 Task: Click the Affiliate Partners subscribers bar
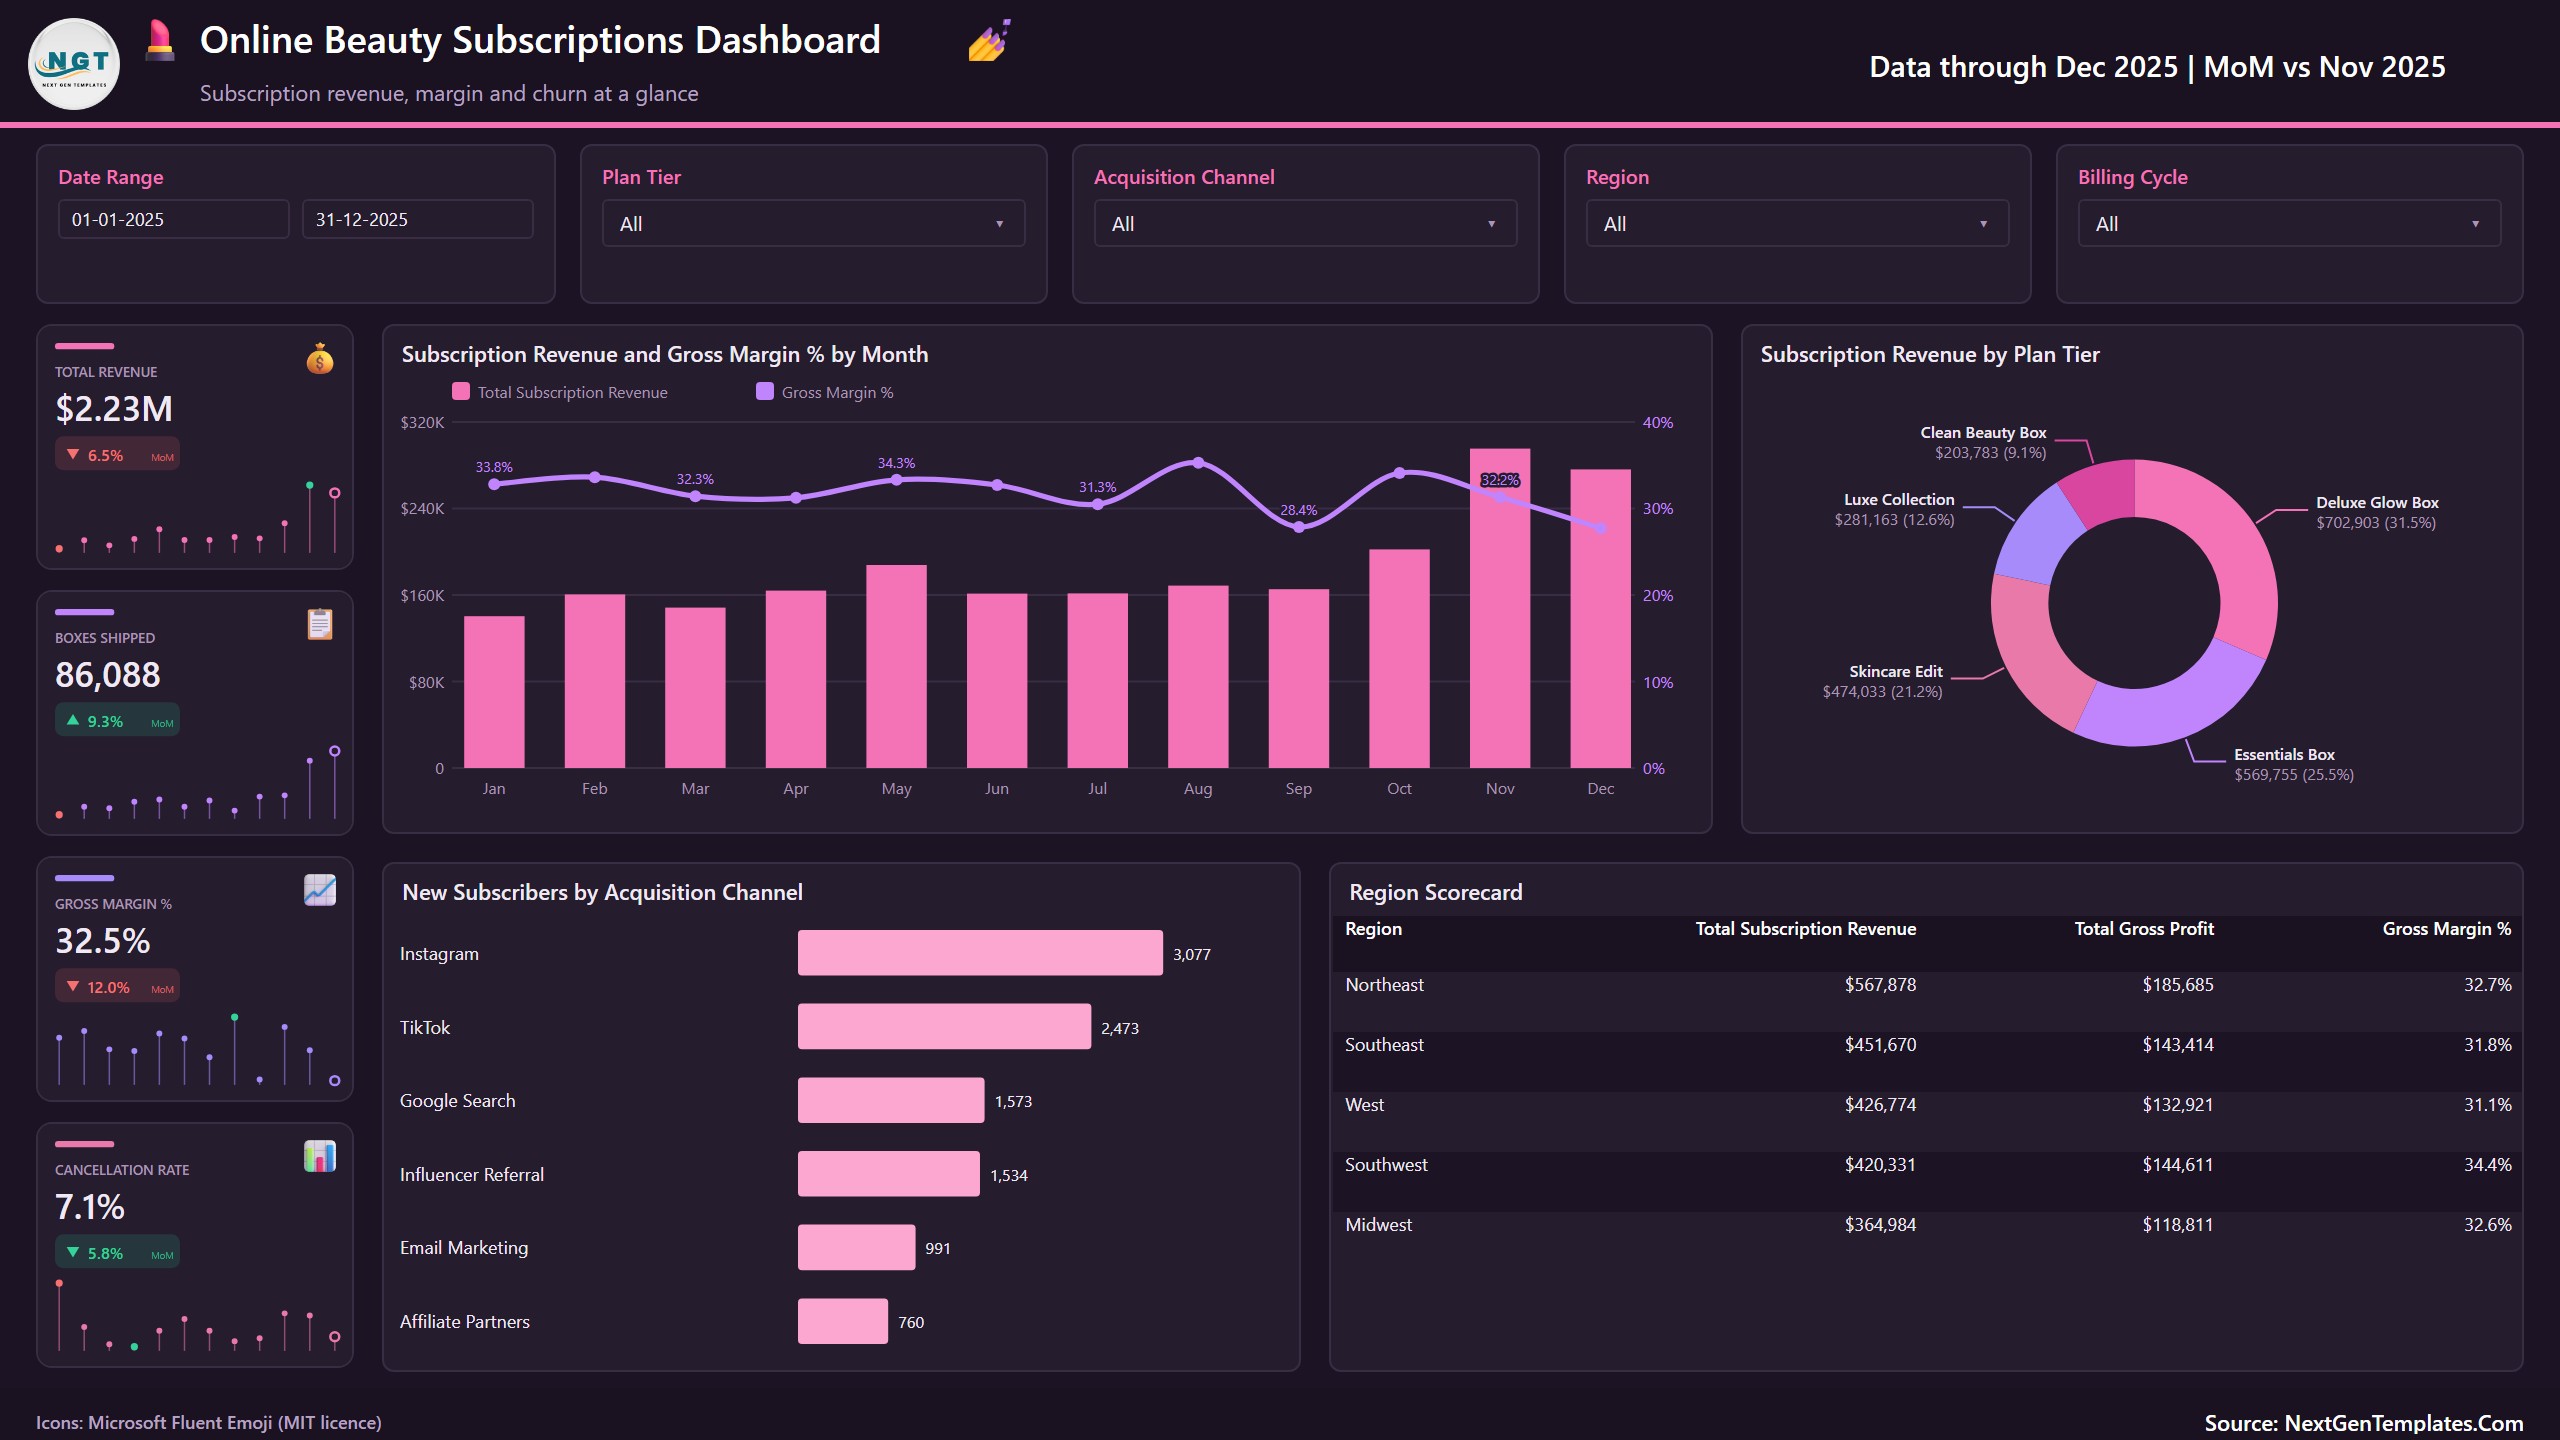pos(842,1321)
